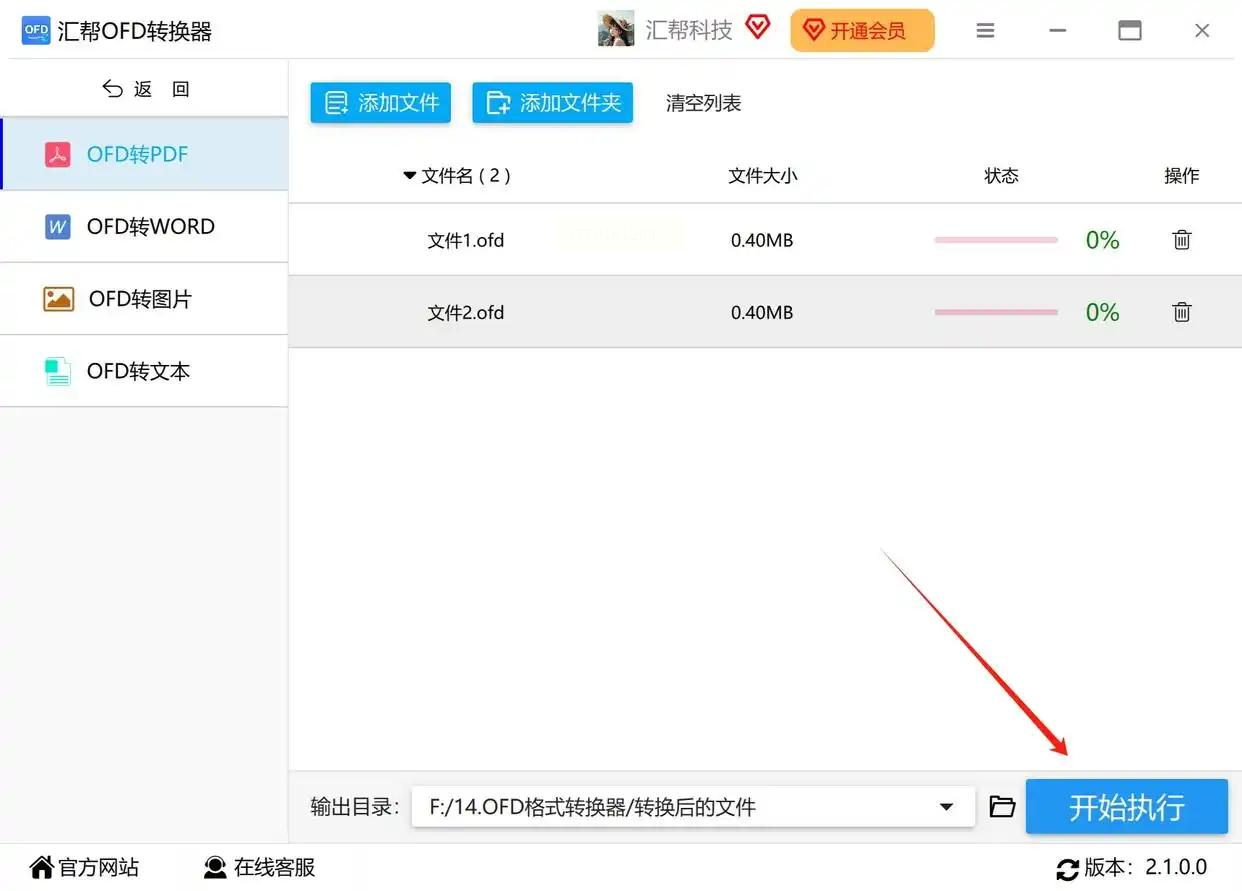Click the text document icon beside OFD转文本
Image resolution: width=1242 pixels, height=891 pixels.
point(58,371)
